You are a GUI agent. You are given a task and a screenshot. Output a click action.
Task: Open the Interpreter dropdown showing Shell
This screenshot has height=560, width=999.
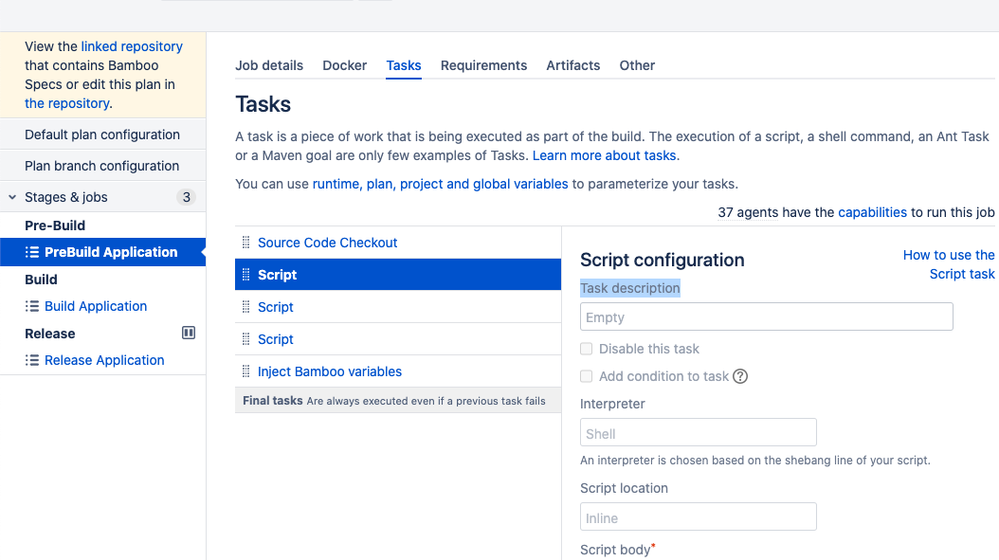(x=698, y=433)
